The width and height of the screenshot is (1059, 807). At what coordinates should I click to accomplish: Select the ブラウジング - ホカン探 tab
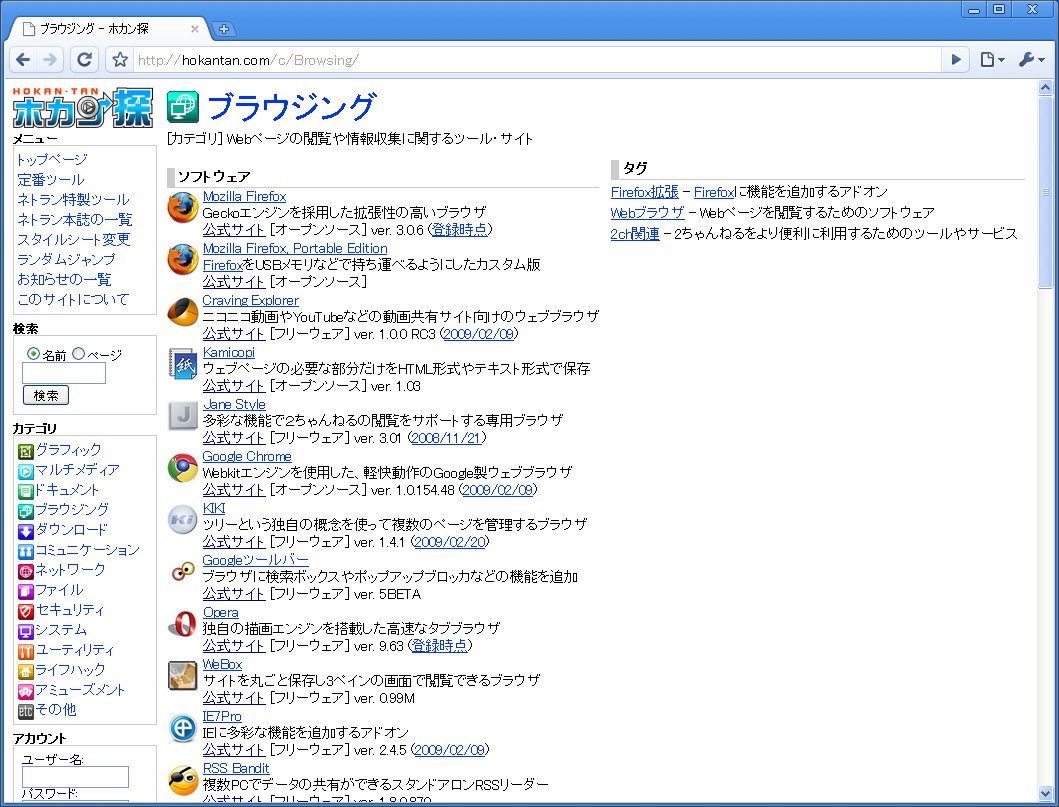108,29
